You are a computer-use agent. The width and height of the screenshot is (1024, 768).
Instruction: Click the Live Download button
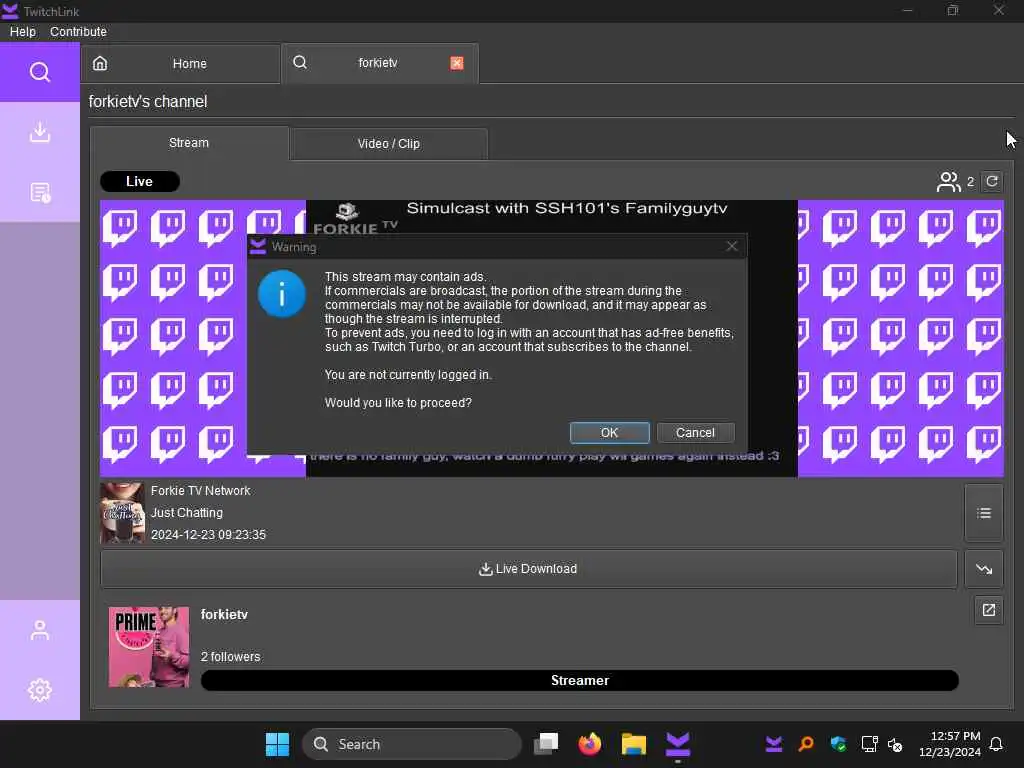point(528,569)
